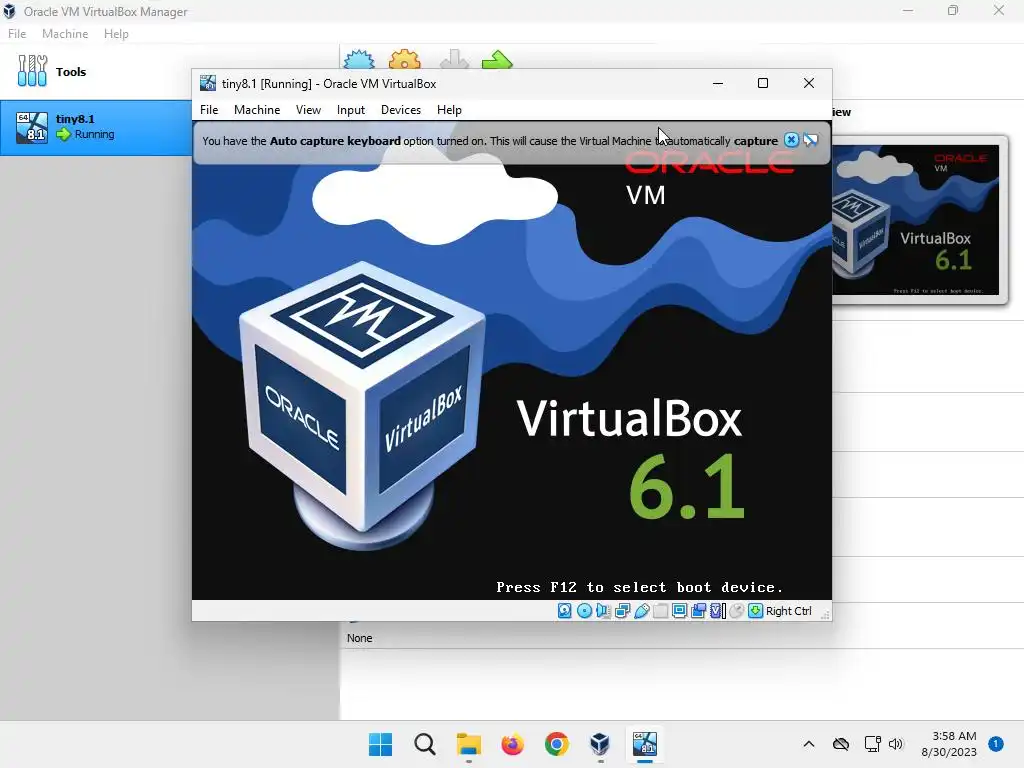The width and height of the screenshot is (1024, 768).
Task: Open the View menu in VM window
Action: click(308, 110)
